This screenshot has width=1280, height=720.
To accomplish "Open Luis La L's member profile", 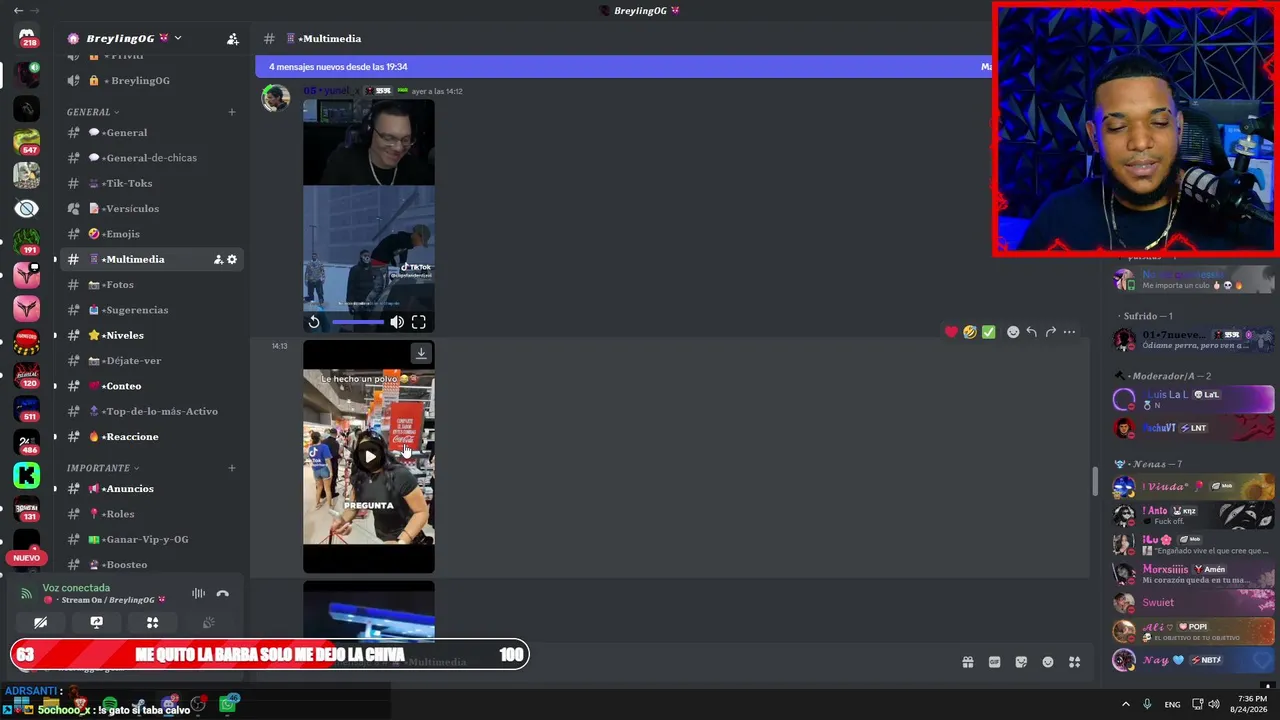I will 1193,400.
